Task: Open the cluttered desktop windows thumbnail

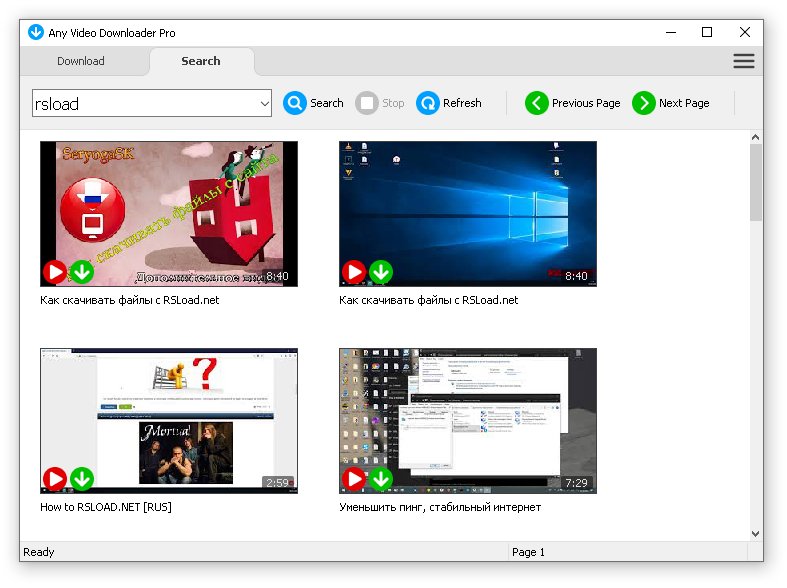Action: pos(468,421)
